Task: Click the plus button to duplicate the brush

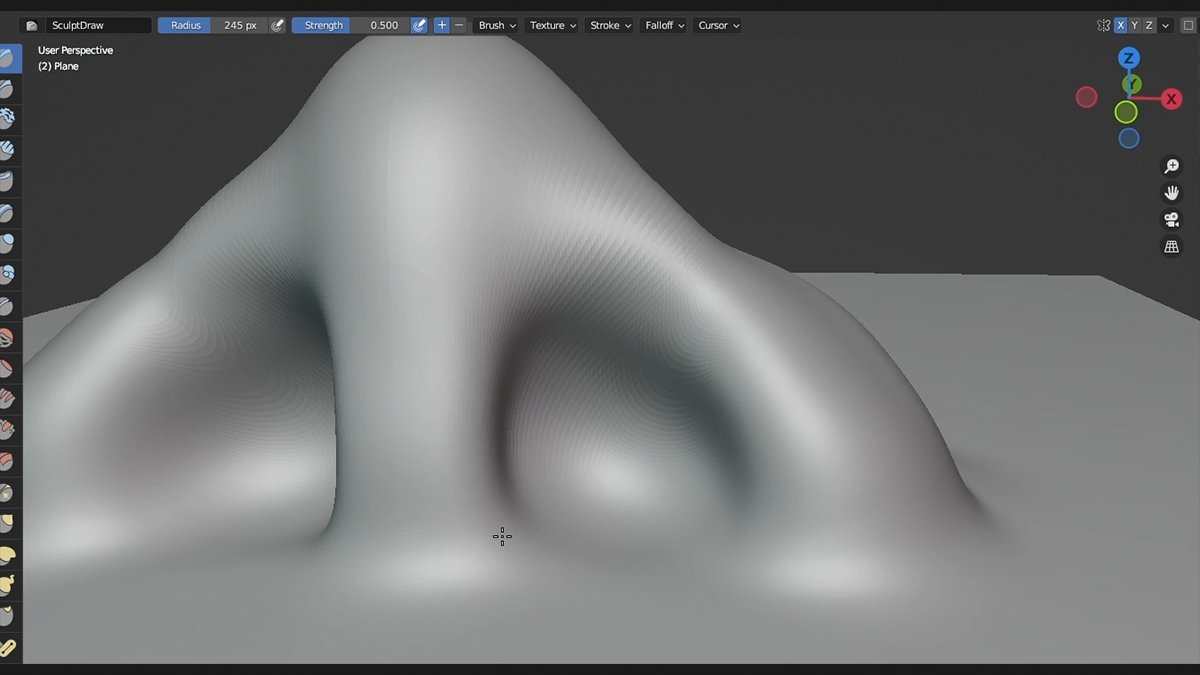Action: point(441,25)
